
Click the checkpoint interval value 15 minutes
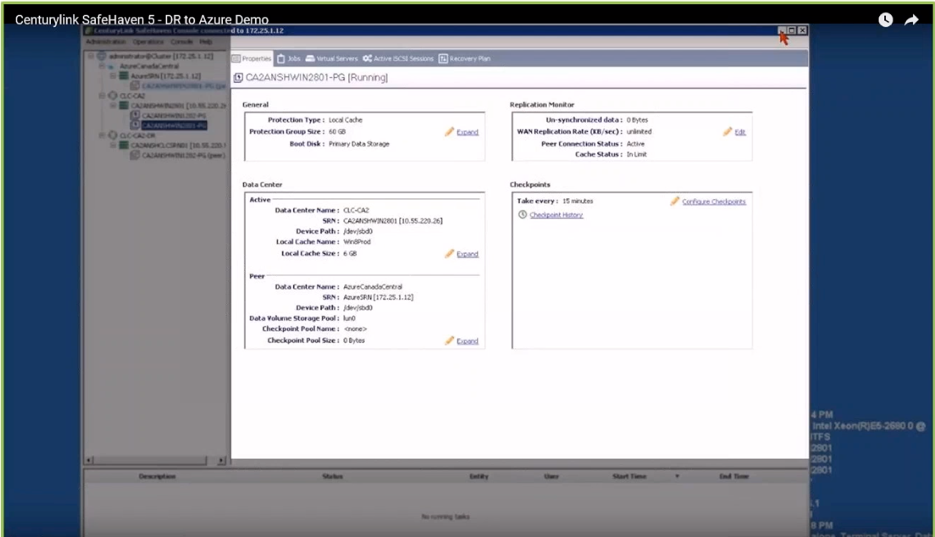(577, 201)
